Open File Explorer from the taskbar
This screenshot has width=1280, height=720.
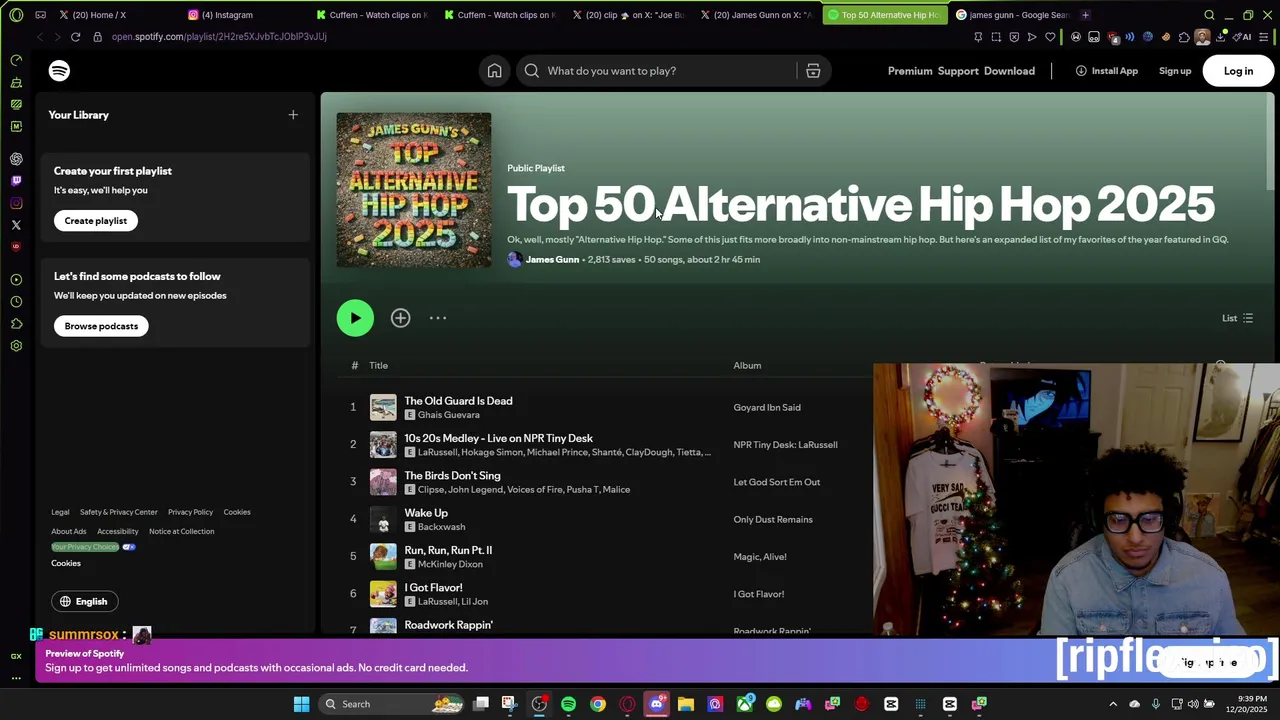685,704
